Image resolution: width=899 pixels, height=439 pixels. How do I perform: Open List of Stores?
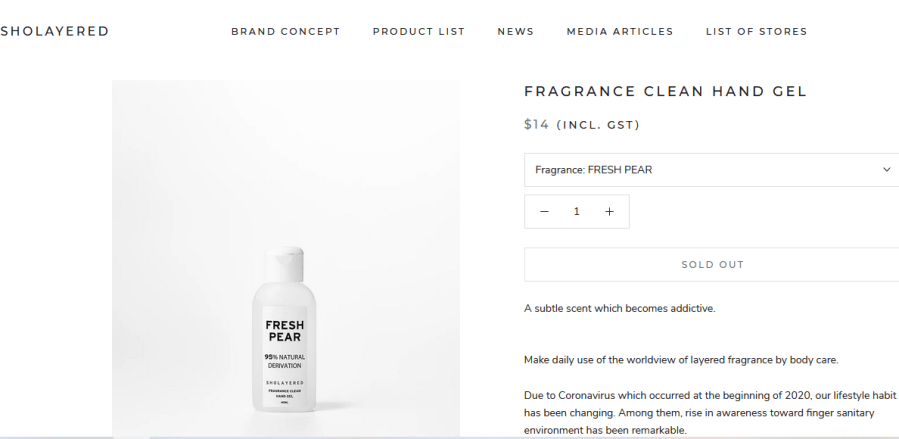point(756,31)
